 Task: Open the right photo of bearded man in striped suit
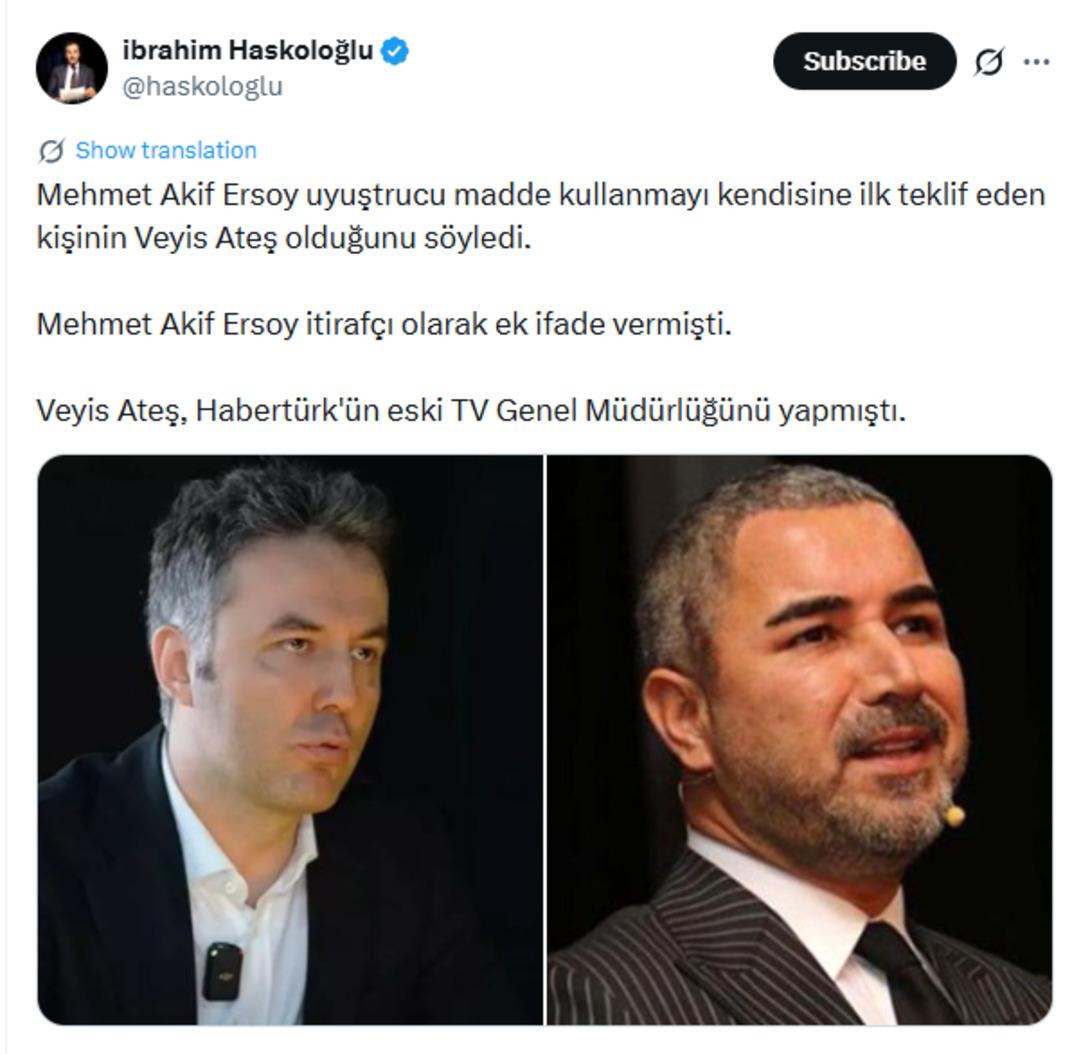(800, 740)
